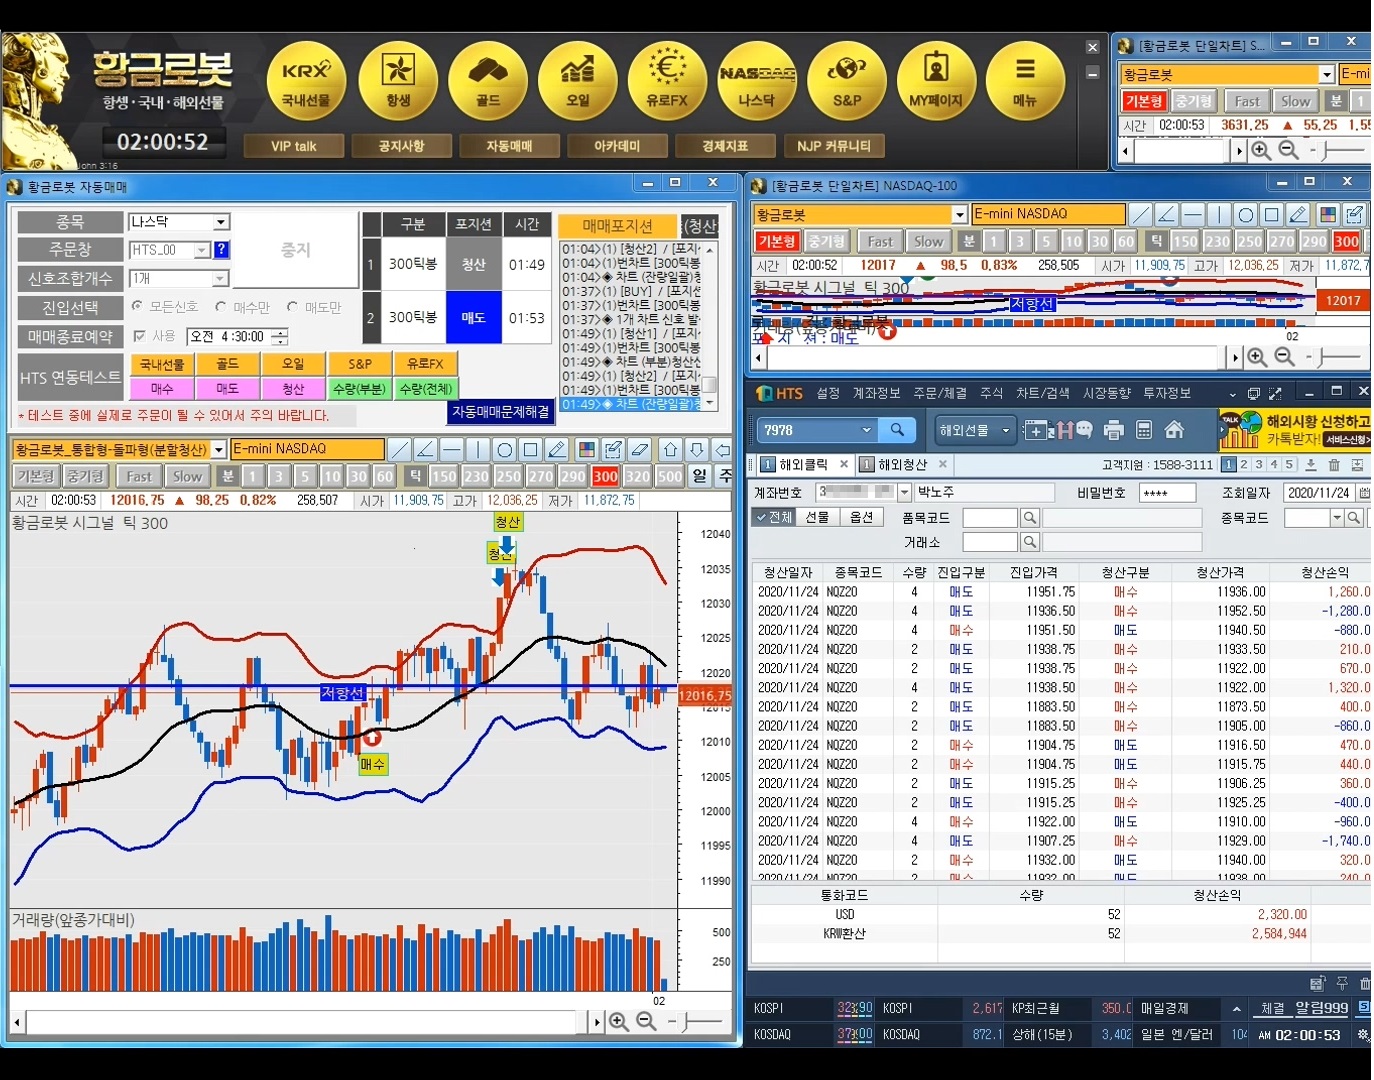The image size is (1374, 1080).
Task: Select the diagonal line drawing tool in main chart
Action: point(399,450)
